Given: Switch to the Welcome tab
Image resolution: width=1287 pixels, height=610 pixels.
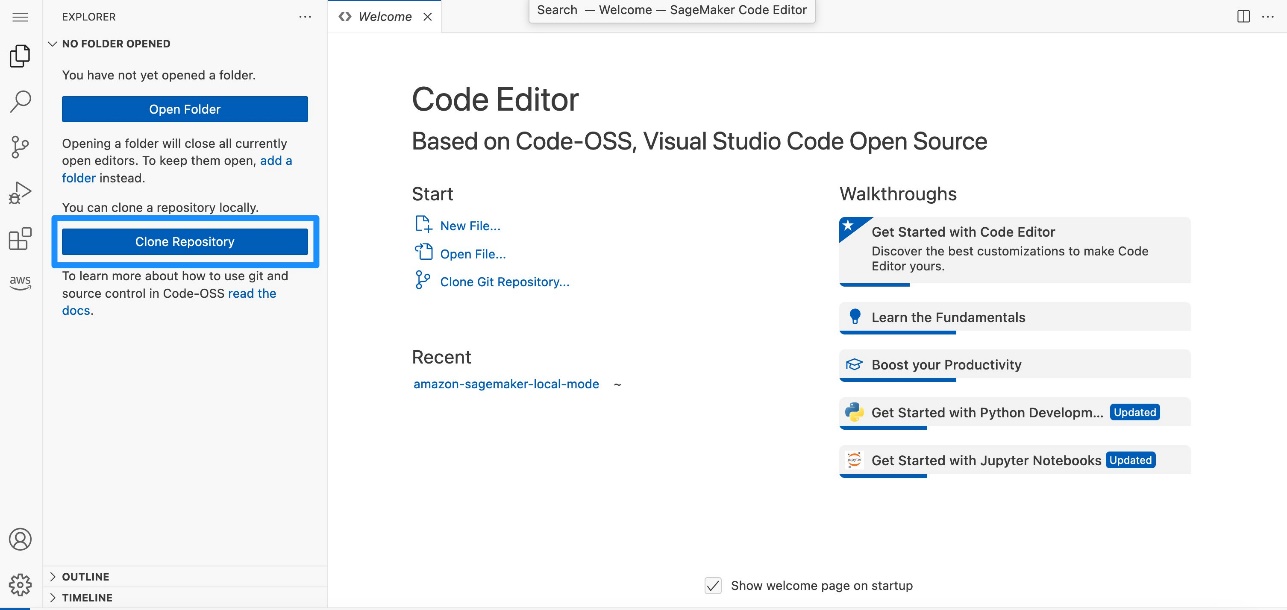Looking at the screenshot, I should pos(384,17).
